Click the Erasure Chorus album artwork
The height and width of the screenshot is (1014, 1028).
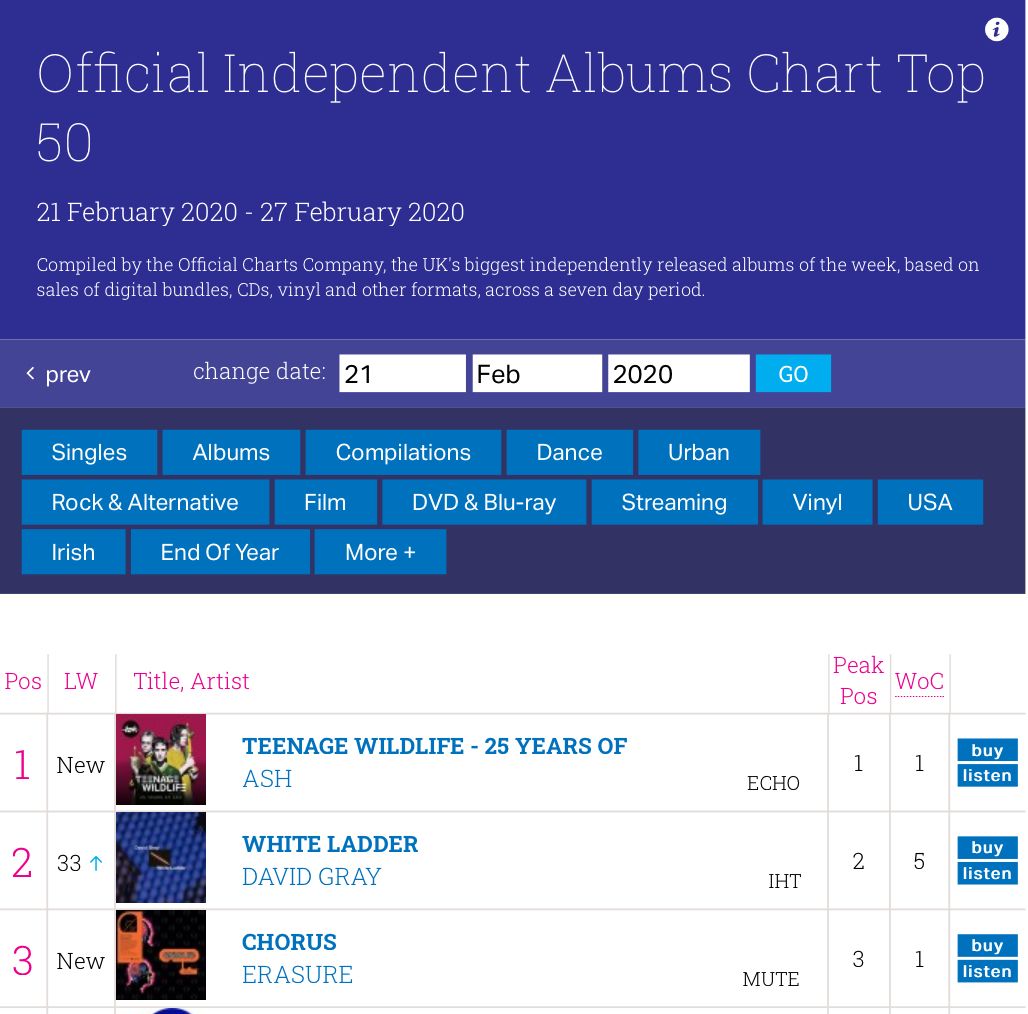[161, 955]
